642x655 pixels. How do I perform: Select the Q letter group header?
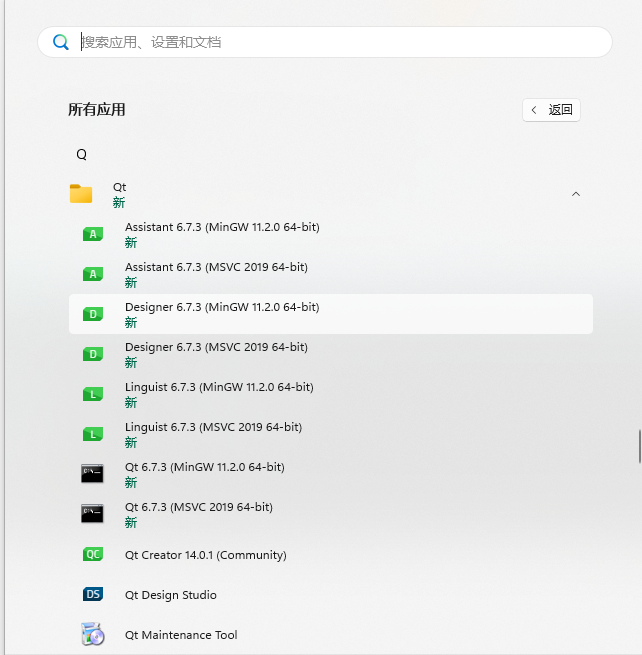[81, 155]
